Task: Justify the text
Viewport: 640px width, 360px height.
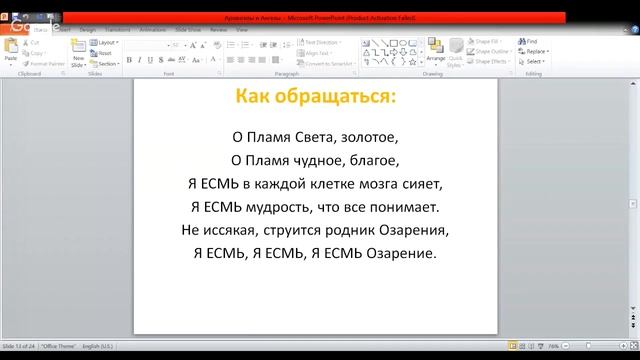Action: click(262, 60)
